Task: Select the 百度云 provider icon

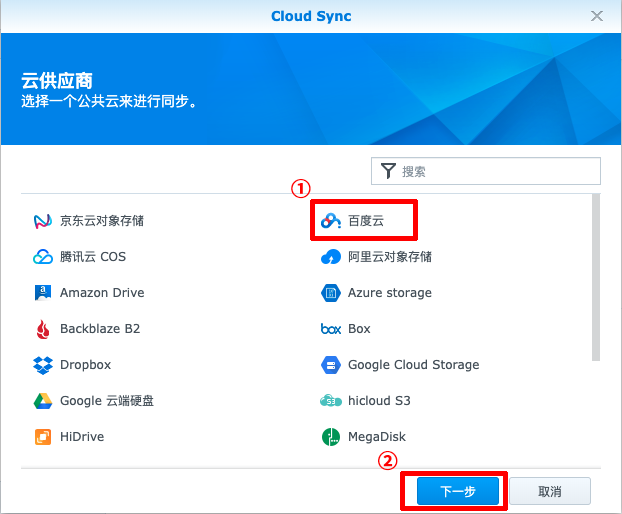Action: pos(331,221)
